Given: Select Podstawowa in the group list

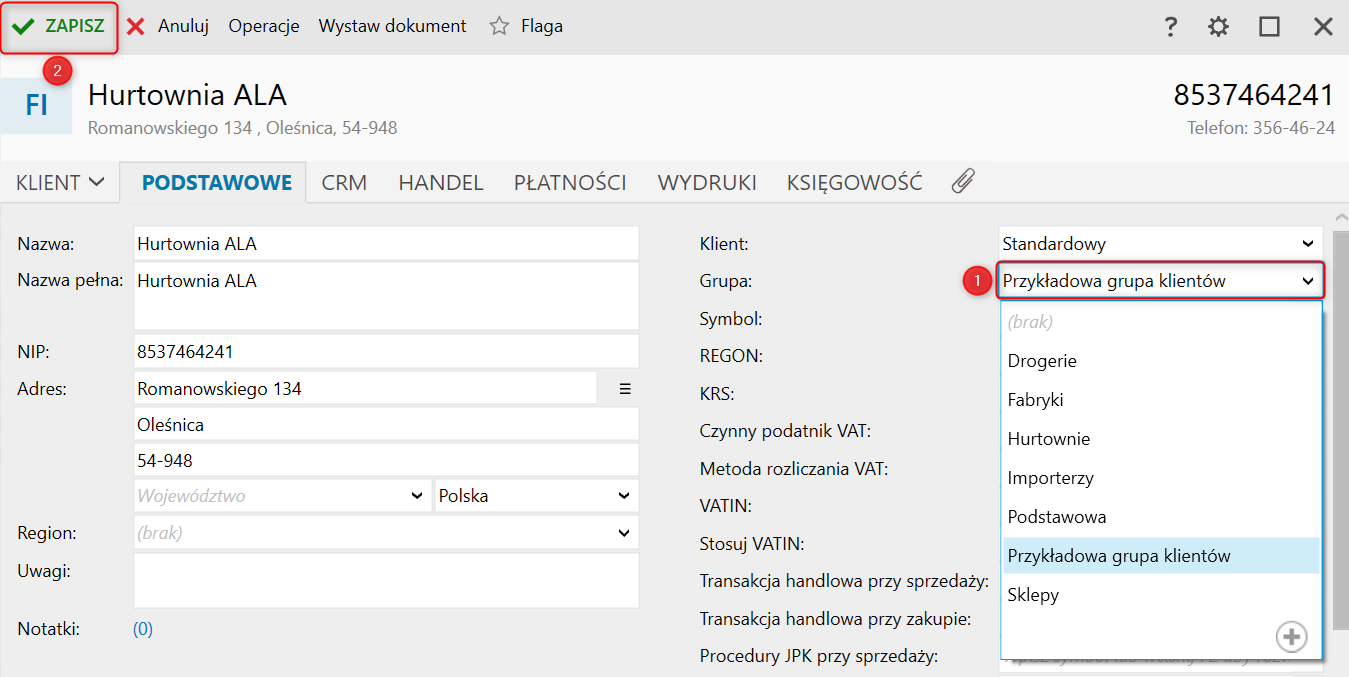Looking at the screenshot, I should coord(1161,516).
